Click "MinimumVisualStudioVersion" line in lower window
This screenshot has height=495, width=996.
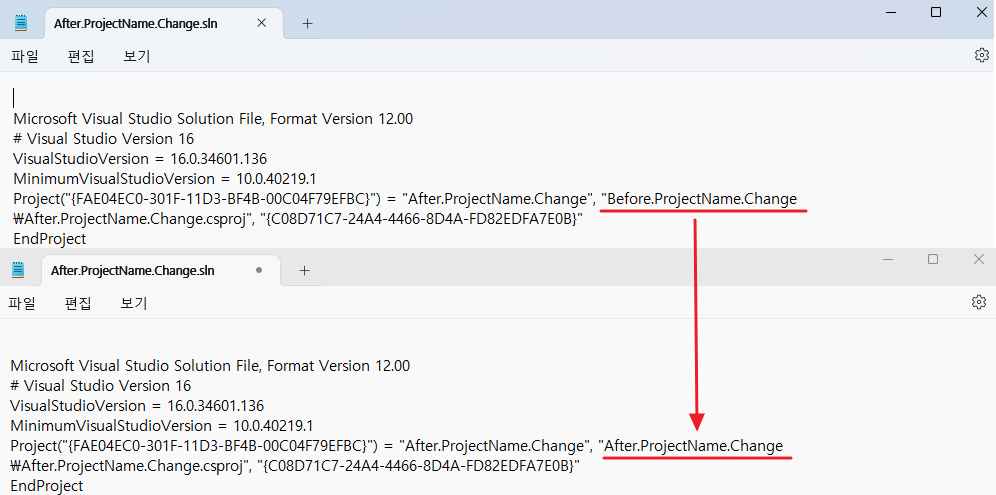click(x=161, y=426)
